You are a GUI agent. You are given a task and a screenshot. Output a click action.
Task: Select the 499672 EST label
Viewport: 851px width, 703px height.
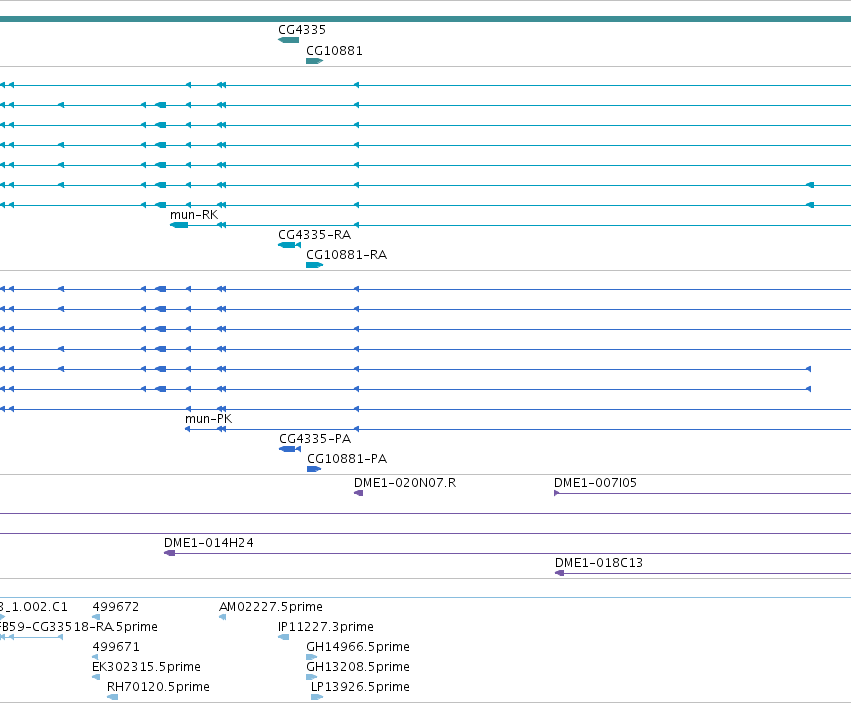point(116,606)
